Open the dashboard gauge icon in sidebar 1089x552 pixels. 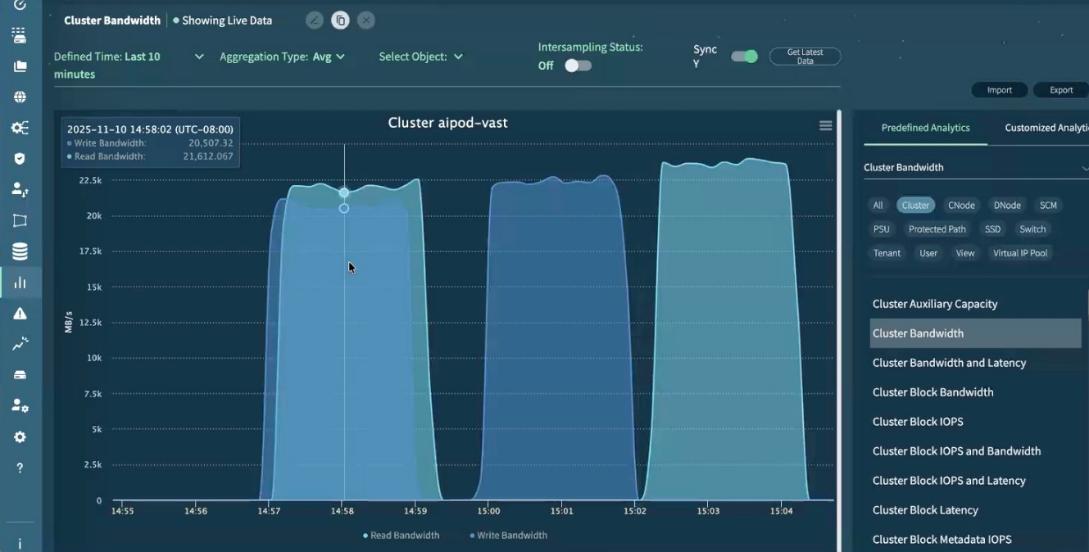click(x=19, y=5)
